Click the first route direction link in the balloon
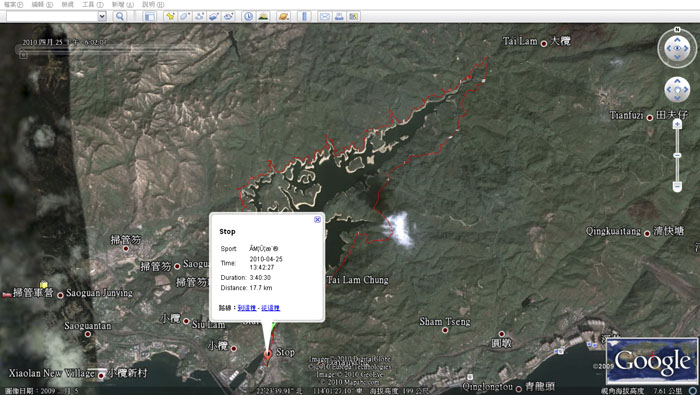The height and width of the screenshot is (395, 700). pos(246,308)
